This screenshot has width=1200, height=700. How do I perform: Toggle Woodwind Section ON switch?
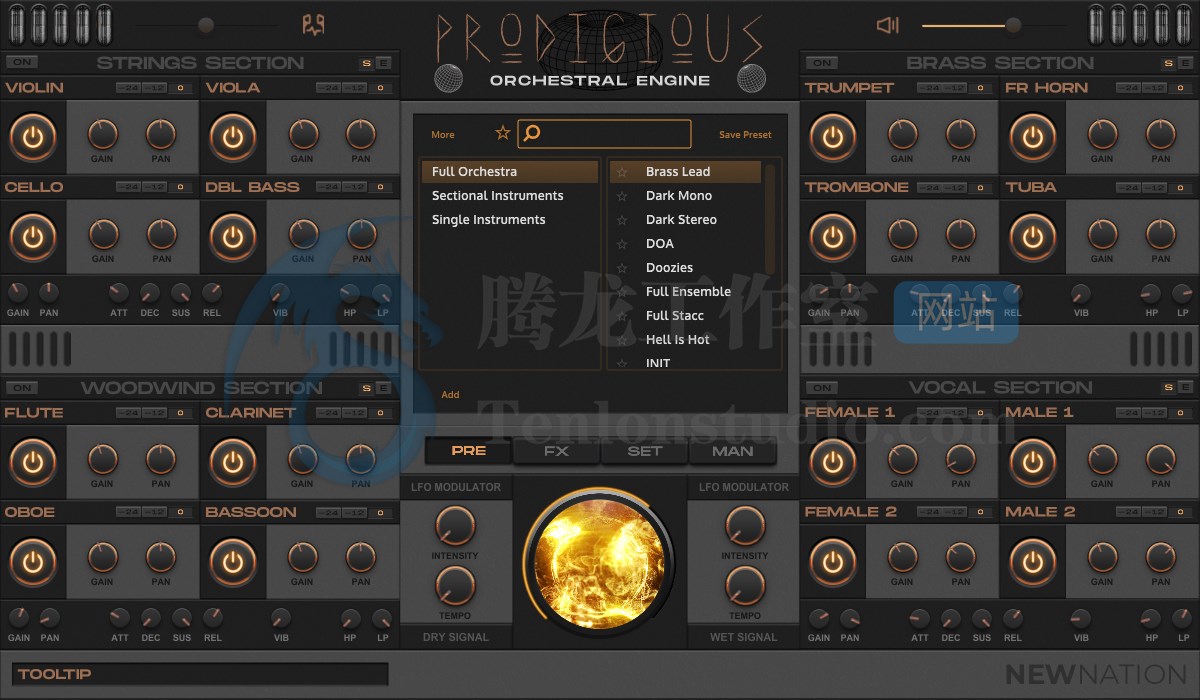click(x=22, y=387)
